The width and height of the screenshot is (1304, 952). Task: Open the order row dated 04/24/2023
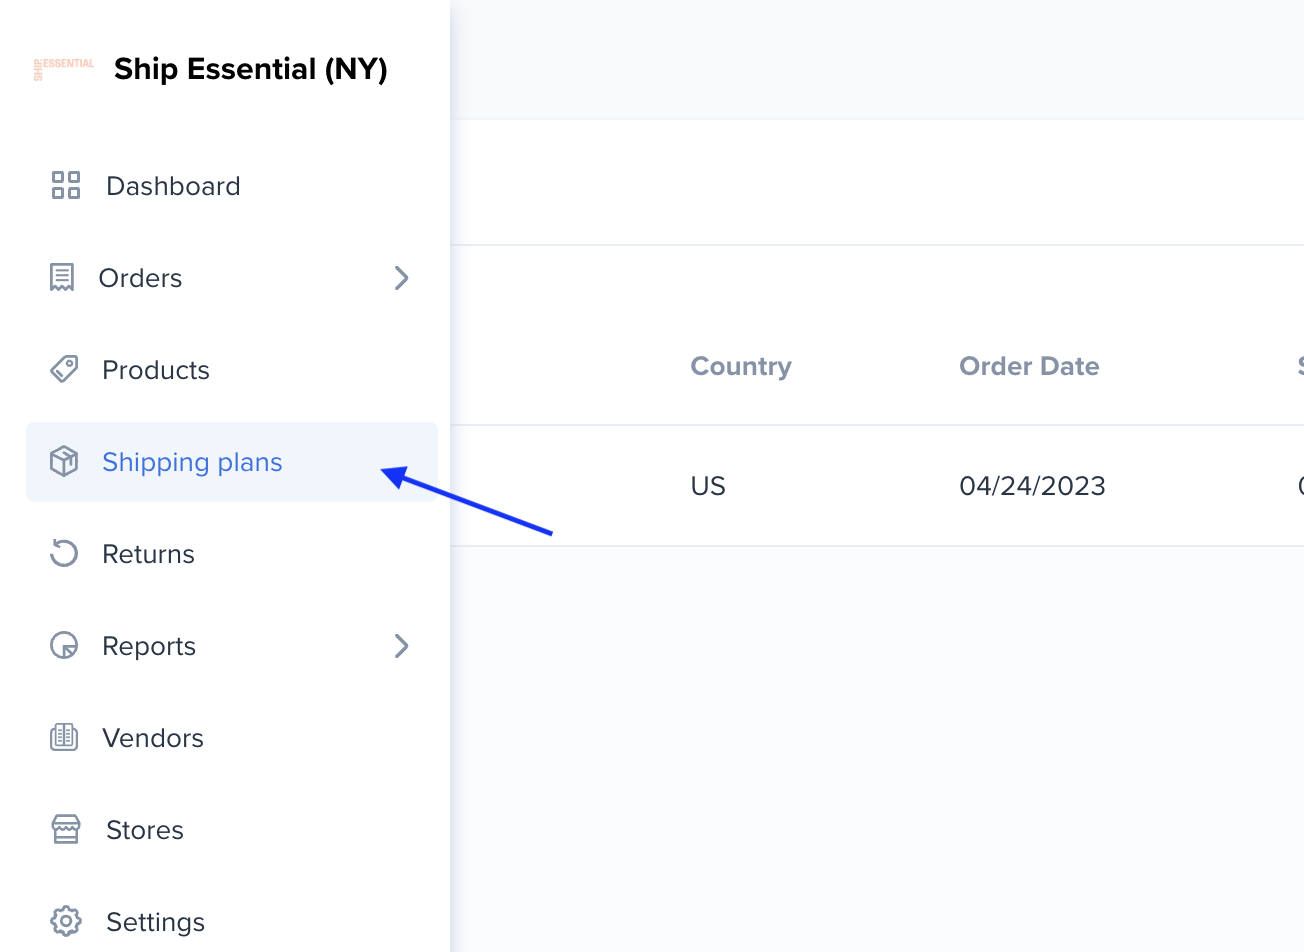pos(877,486)
